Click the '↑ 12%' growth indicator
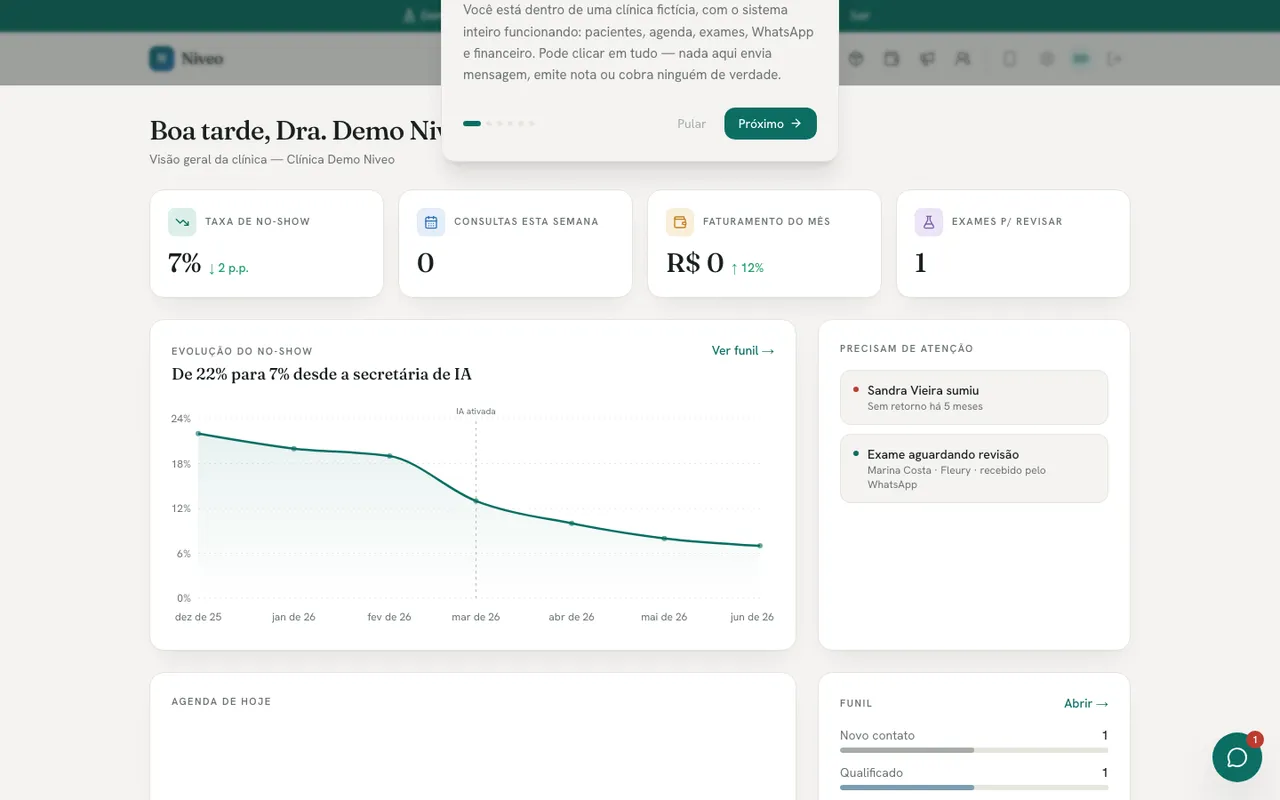Screen dimensions: 1280x800 coord(747,268)
